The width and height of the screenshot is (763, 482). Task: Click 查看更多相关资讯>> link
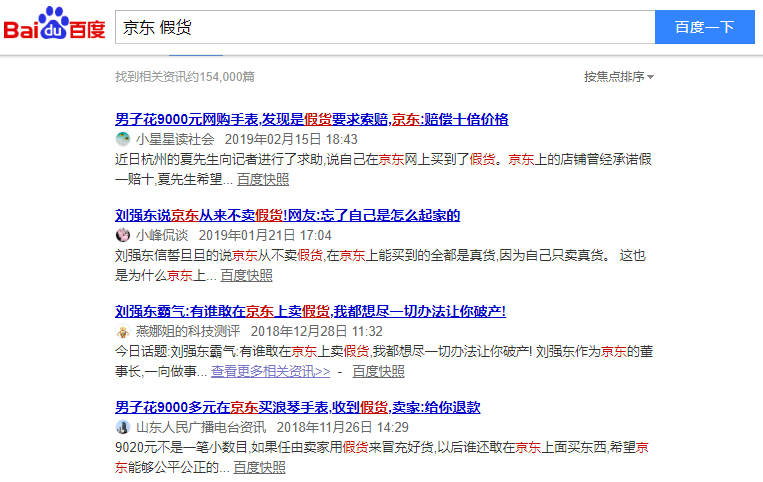click(271, 372)
